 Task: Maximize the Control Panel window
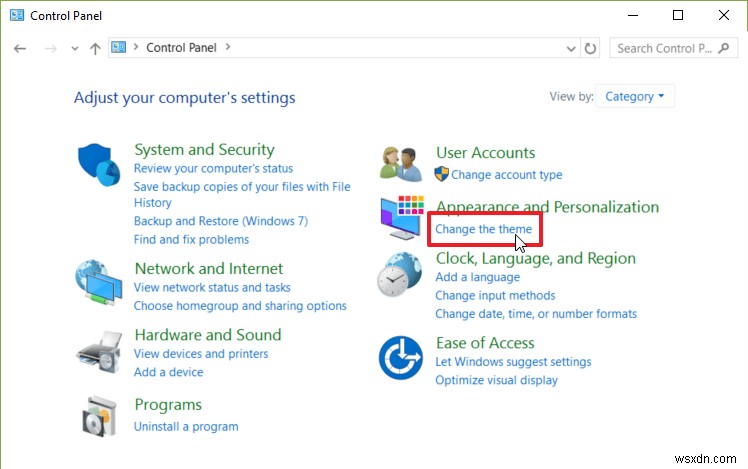[x=678, y=15]
